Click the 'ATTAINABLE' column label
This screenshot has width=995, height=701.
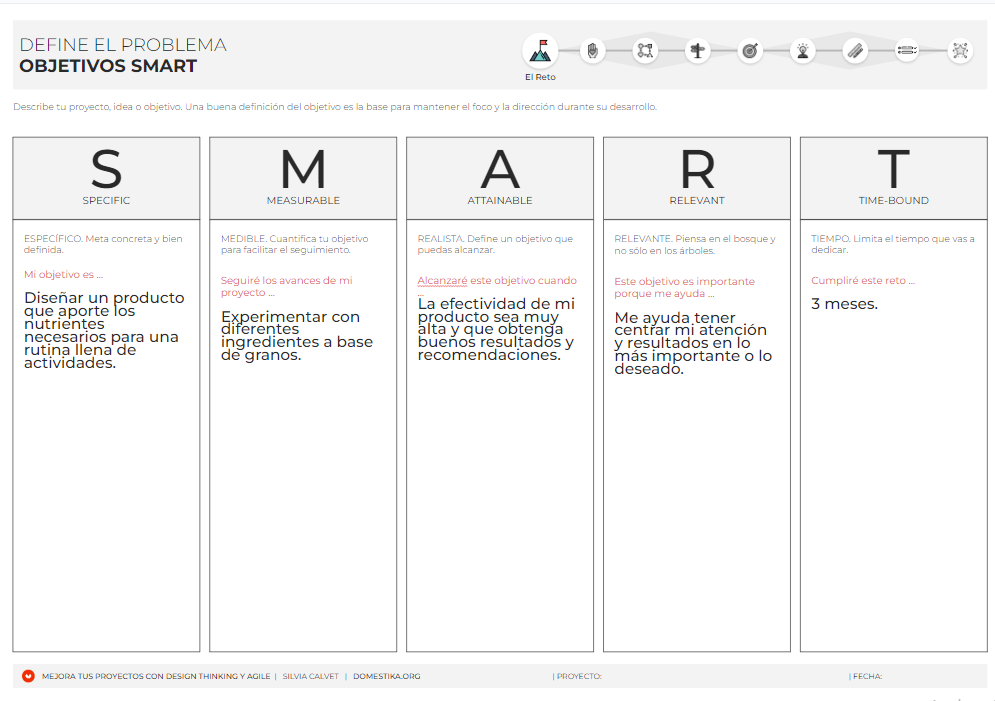(500, 200)
